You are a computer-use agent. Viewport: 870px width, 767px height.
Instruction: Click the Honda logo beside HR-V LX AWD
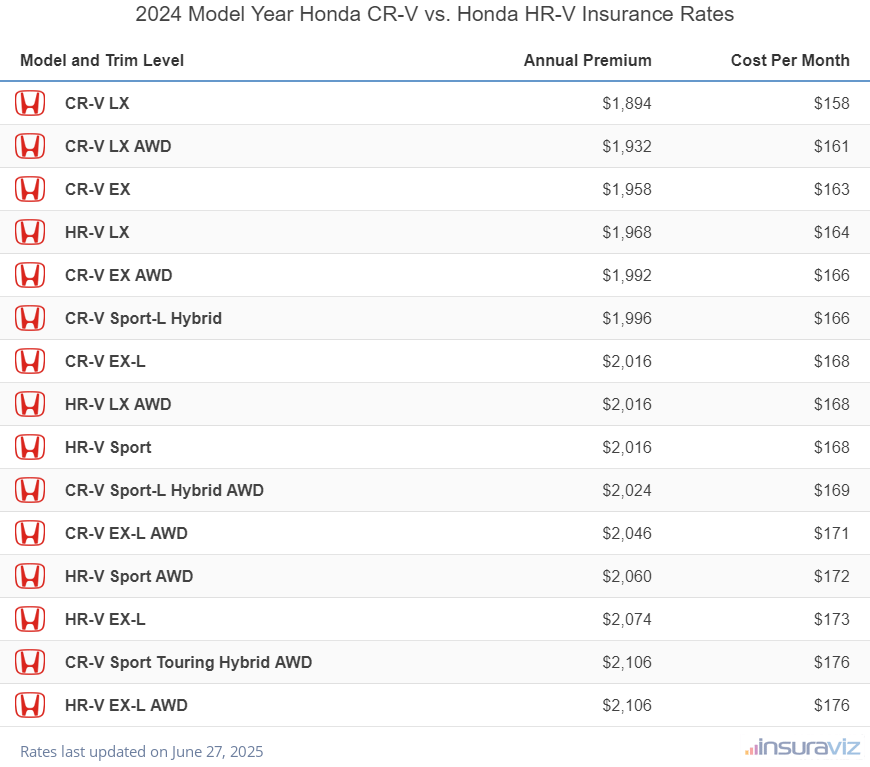coord(30,404)
